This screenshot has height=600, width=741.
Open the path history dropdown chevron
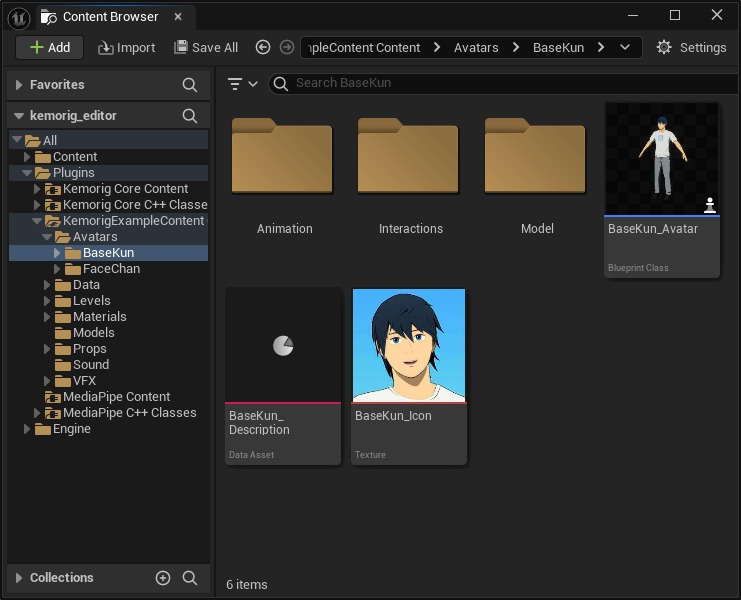626,47
